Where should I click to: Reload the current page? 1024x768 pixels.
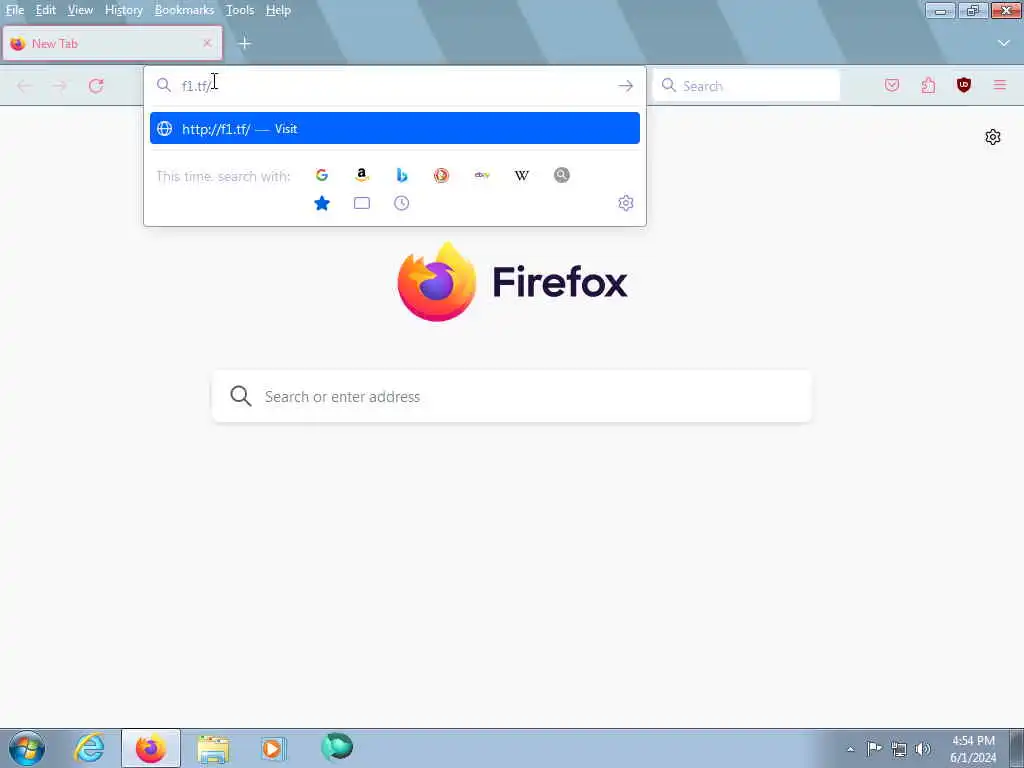(96, 86)
